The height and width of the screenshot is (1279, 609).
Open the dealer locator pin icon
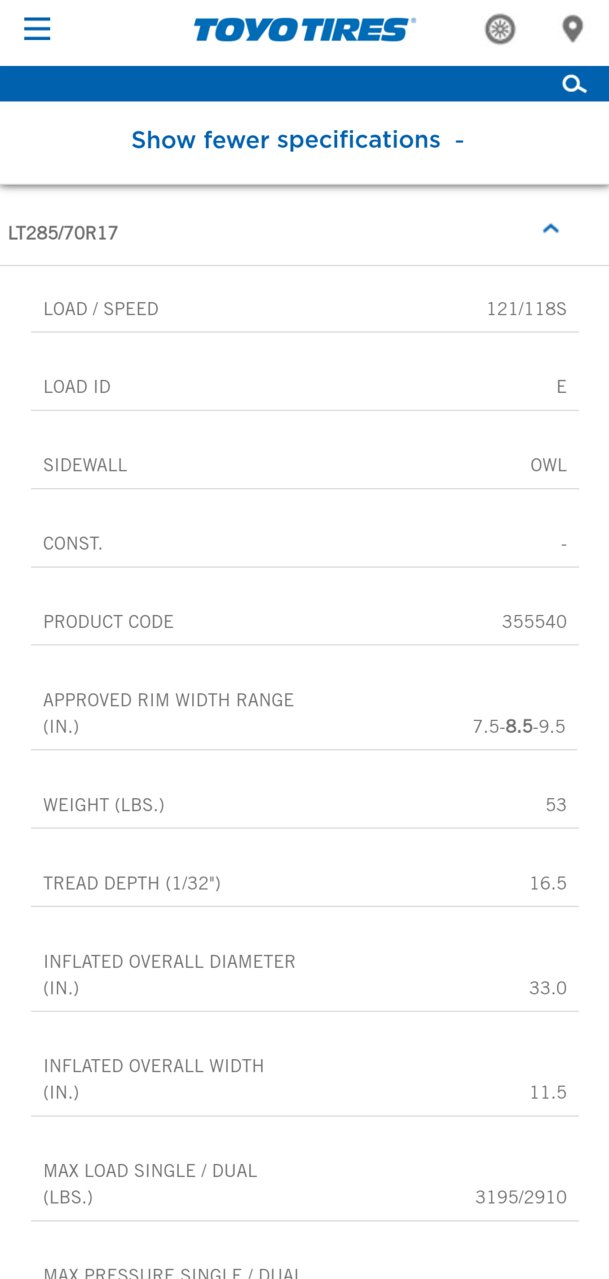click(x=572, y=29)
